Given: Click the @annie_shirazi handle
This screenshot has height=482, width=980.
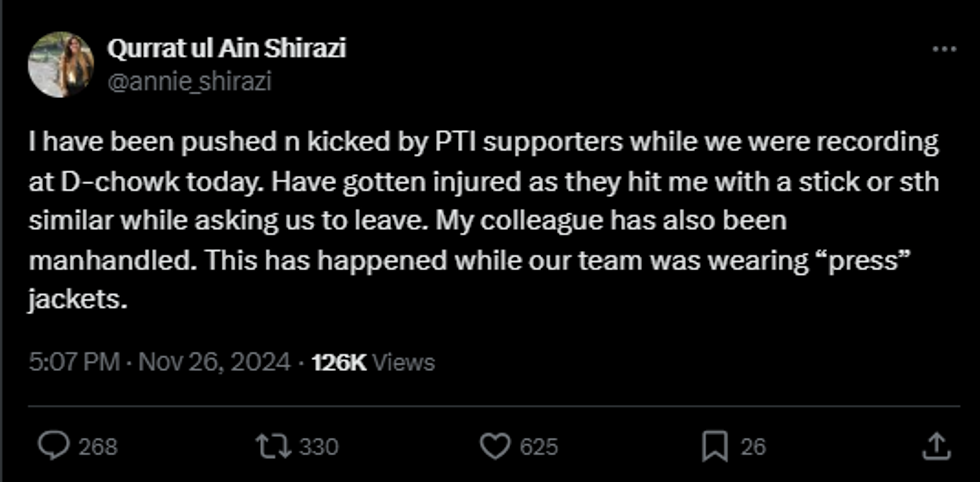Looking at the screenshot, I should pyautogui.click(x=188, y=81).
